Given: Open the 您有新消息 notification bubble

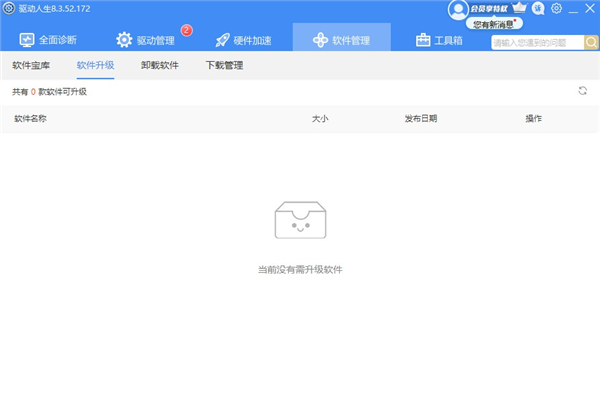Looking at the screenshot, I should [x=494, y=24].
